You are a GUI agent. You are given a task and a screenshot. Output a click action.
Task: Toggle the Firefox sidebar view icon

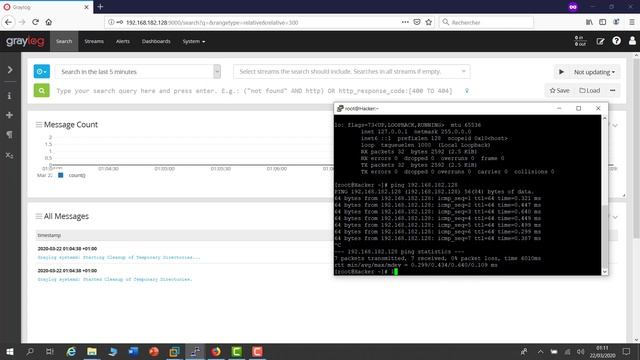click(602, 22)
